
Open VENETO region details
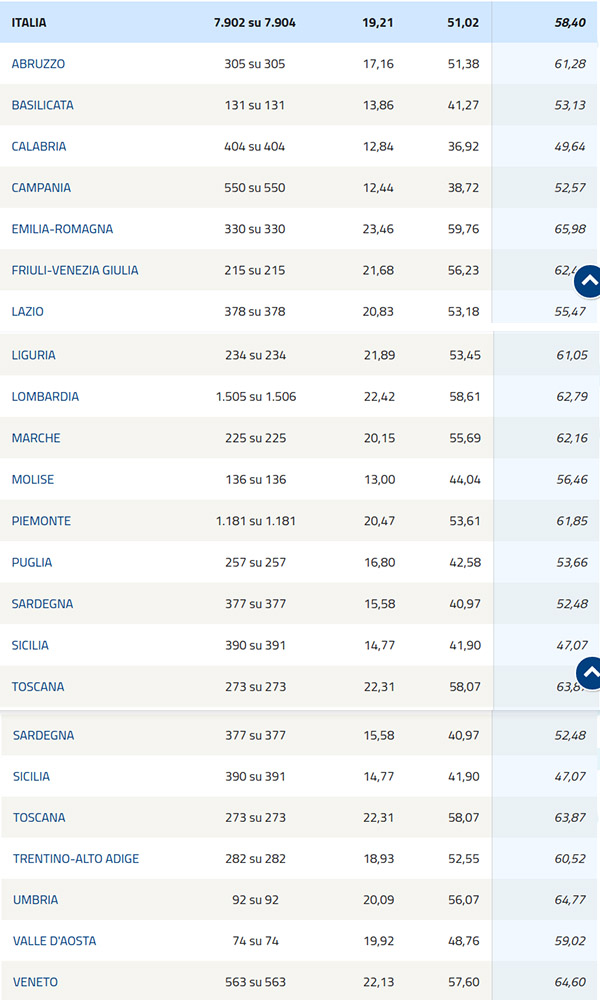(36, 982)
